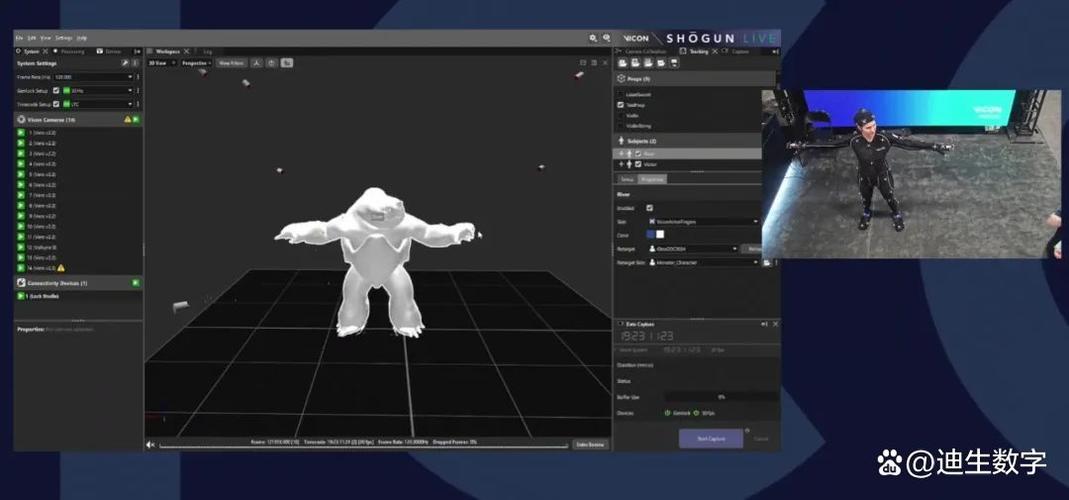Click the Vicon Cameras gear icon
Viewport: 1069px width, 500px height.
pos(21,119)
